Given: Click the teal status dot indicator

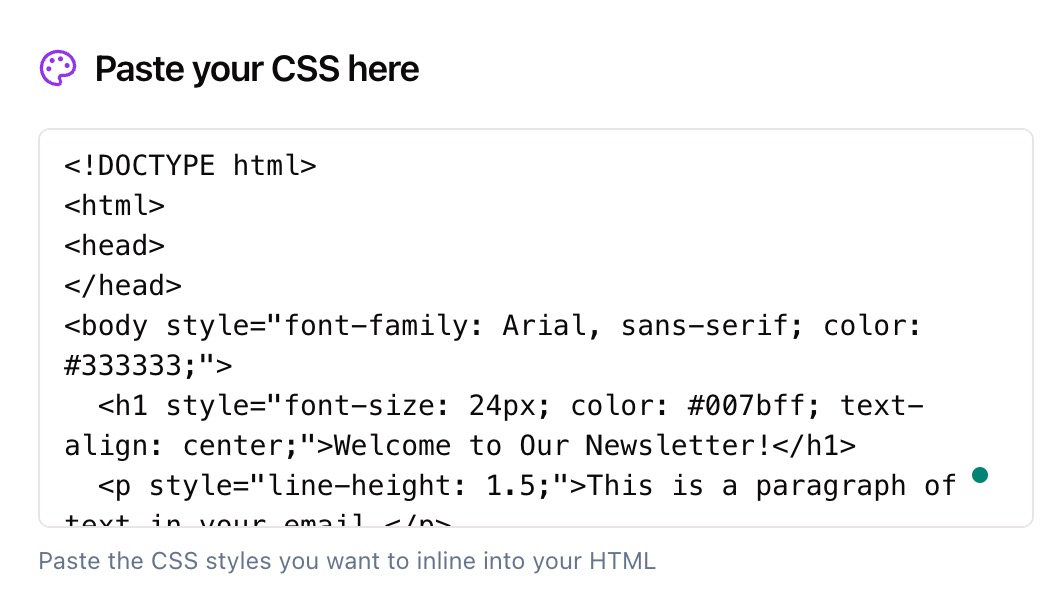Looking at the screenshot, I should (x=981, y=476).
